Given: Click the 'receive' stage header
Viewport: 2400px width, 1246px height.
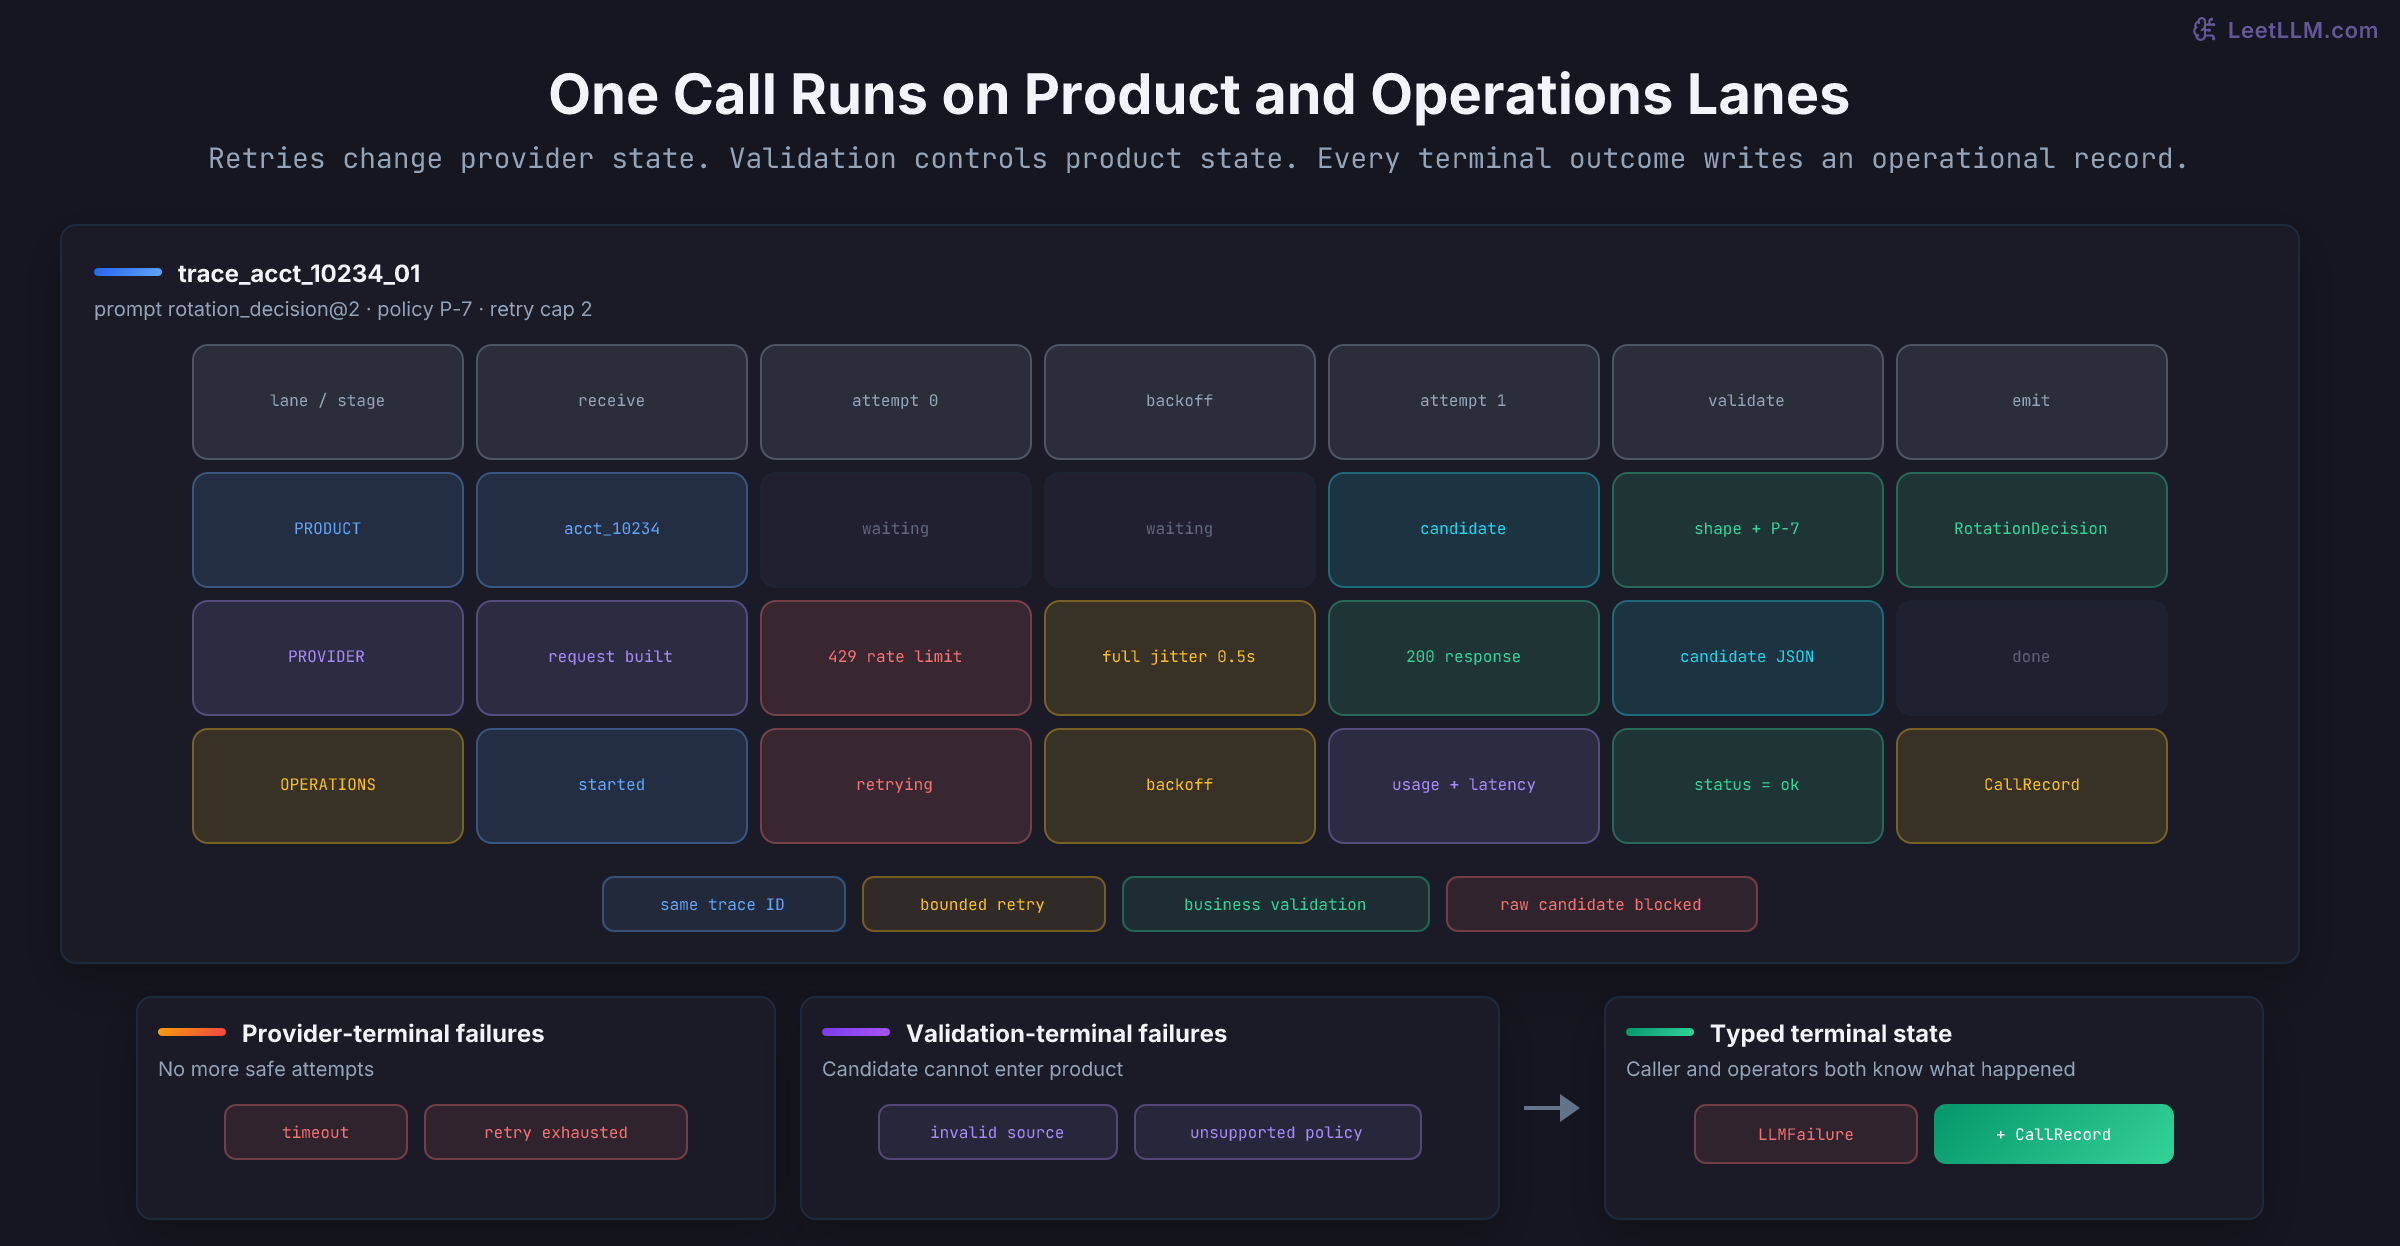Looking at the screenshot, I should click(x=612, y=401).
